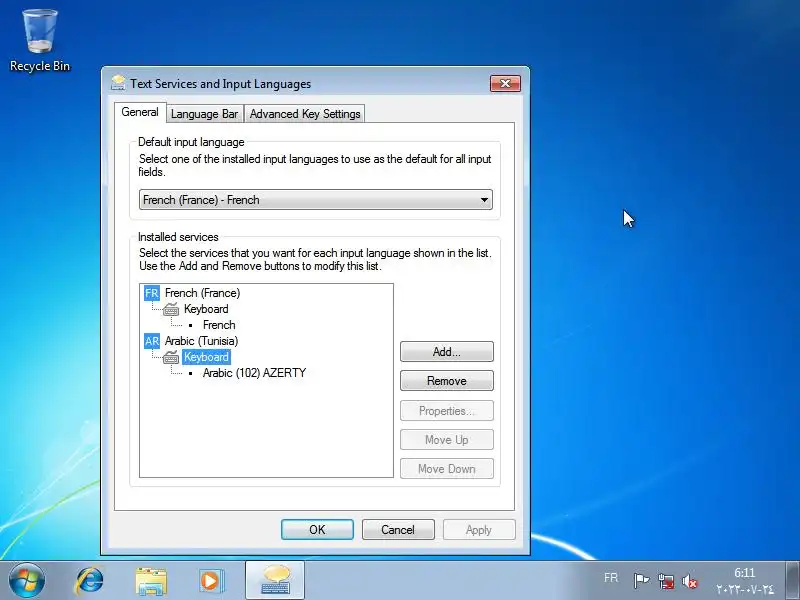Open the Recycle Bin desktop icon
800x600 pixels.
(x=40, y=41)
